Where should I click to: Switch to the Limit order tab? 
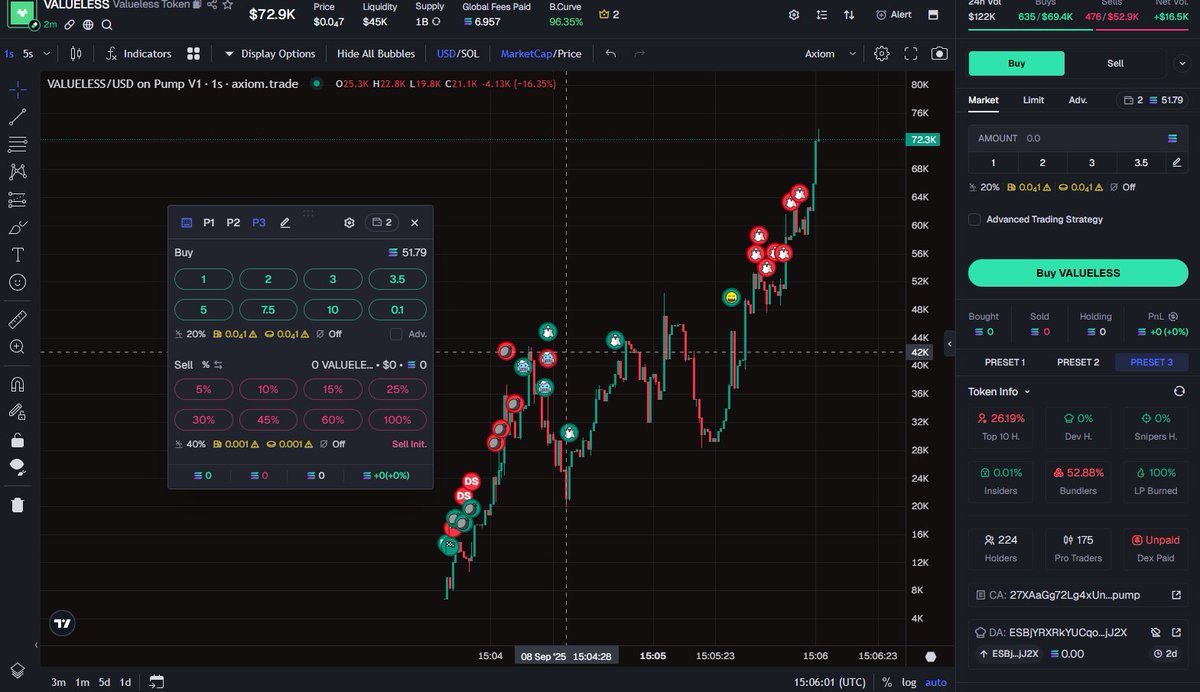coord(1033,100)
